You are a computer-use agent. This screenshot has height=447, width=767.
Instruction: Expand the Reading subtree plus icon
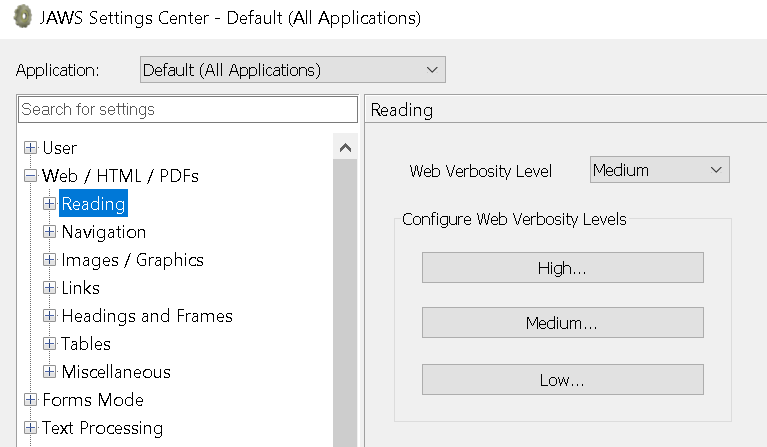pyautogui.click(x=49, y=204)
